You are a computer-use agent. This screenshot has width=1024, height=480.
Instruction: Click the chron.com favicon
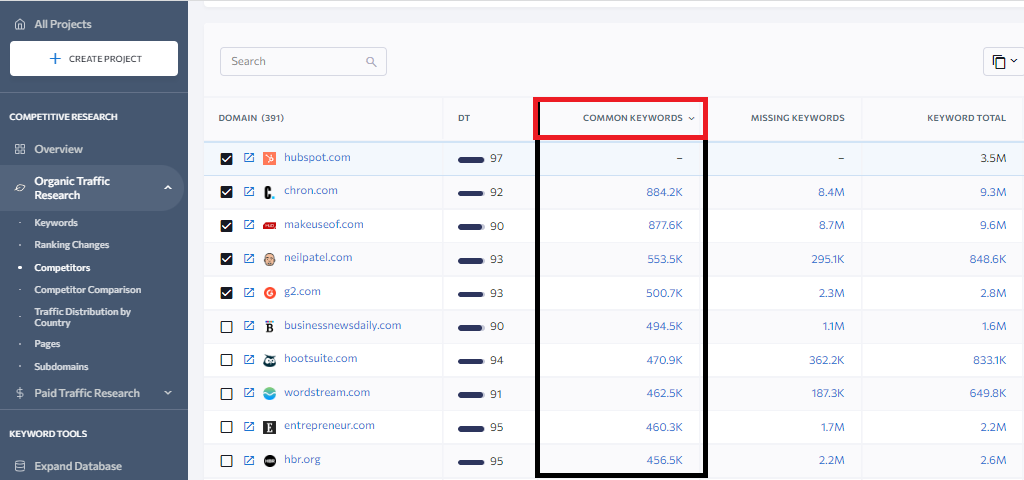coord(270,192)
